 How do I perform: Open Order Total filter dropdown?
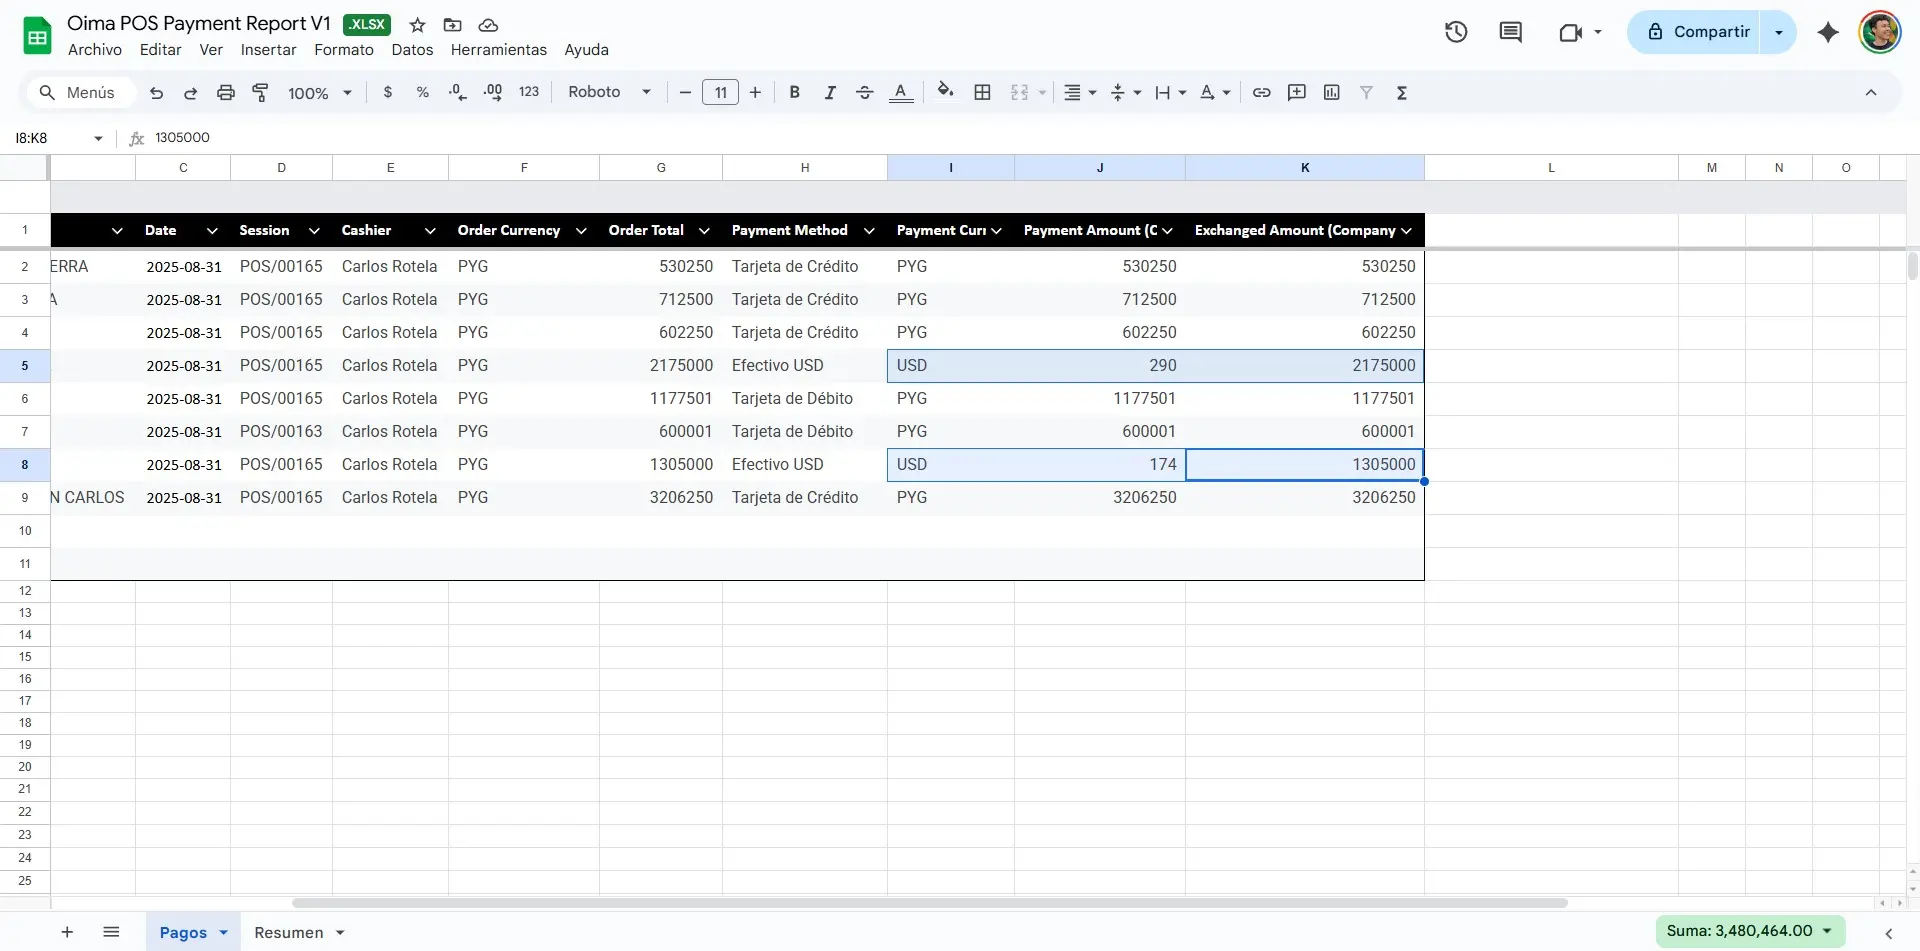[x=704, y=231]
